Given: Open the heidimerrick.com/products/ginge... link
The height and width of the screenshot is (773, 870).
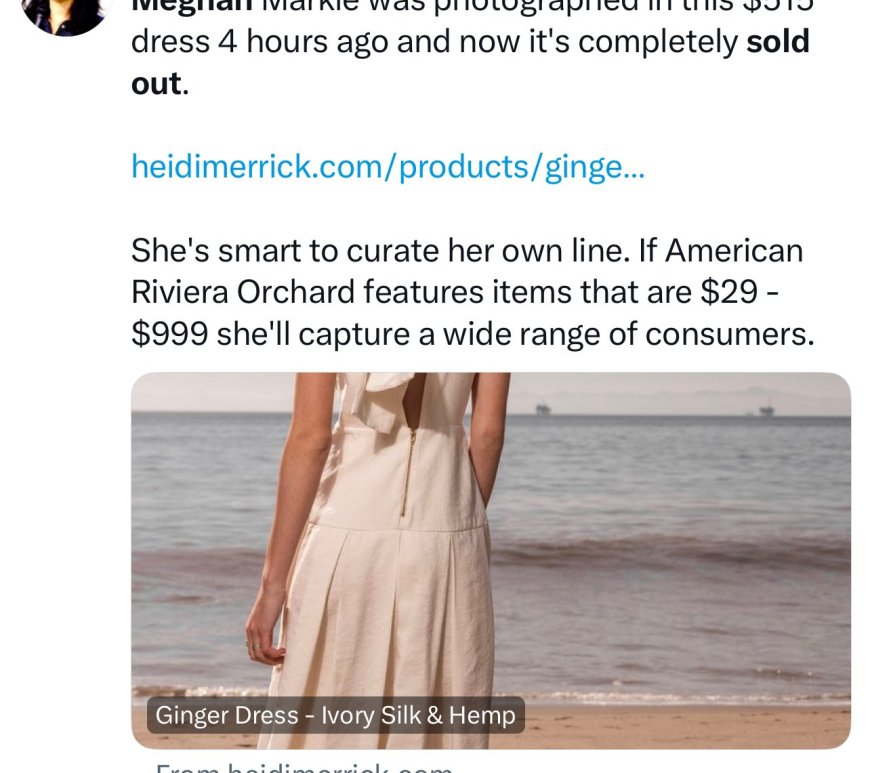Looking at the screenshot, I should click(388, 166).
